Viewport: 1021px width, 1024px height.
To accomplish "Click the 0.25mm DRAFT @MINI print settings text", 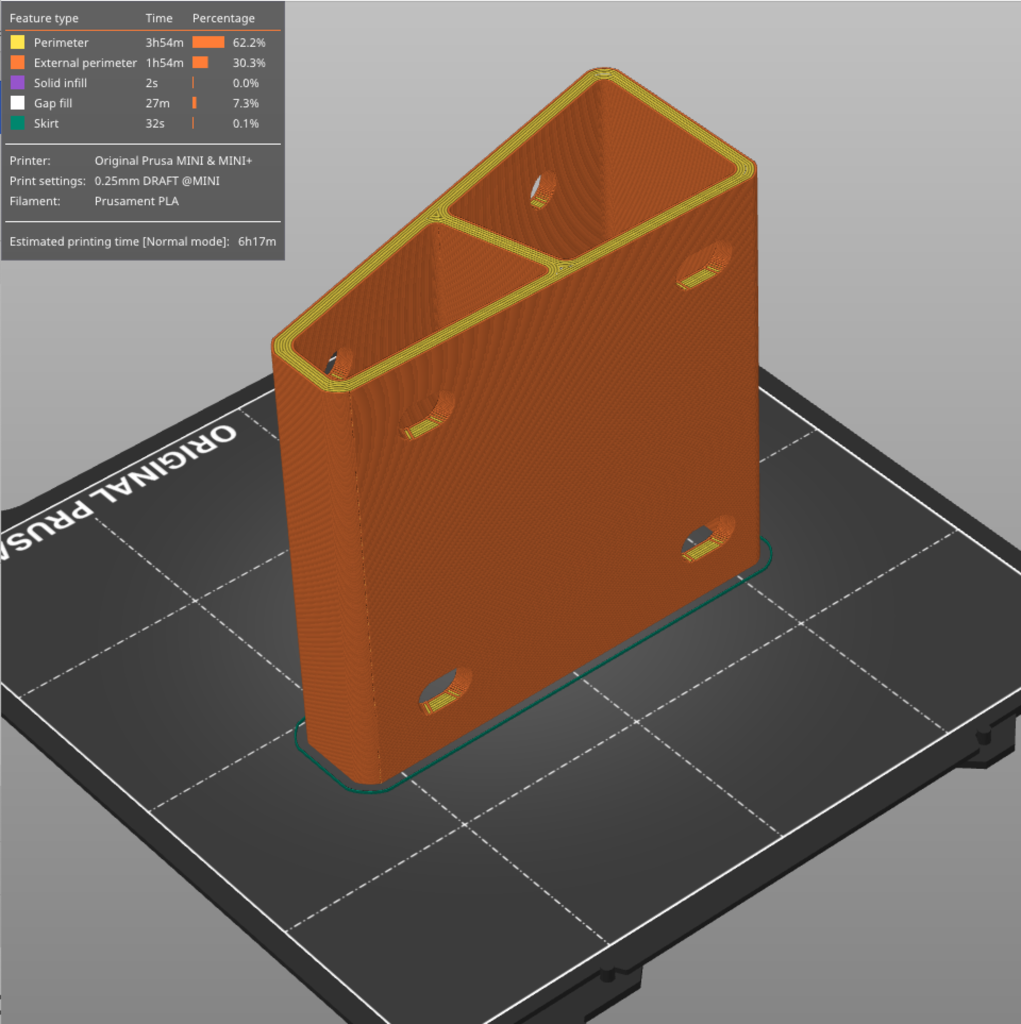I will (x=157, y=180).
